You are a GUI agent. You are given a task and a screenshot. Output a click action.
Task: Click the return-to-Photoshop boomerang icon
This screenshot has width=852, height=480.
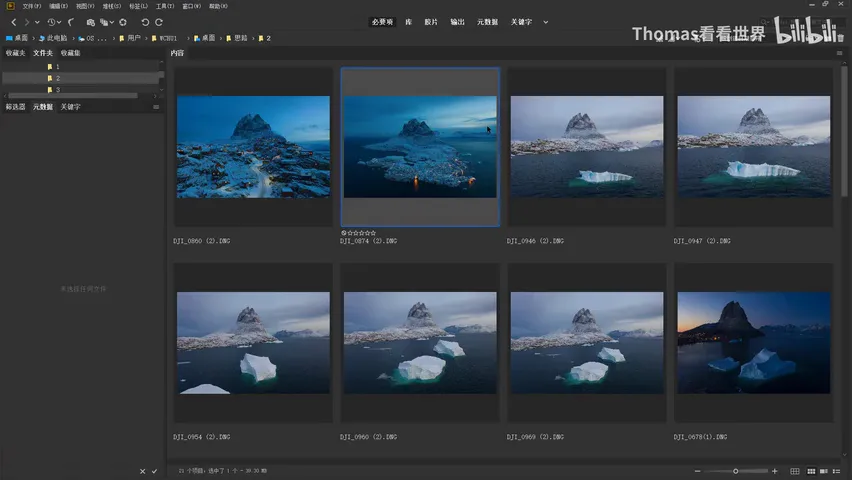71,22
